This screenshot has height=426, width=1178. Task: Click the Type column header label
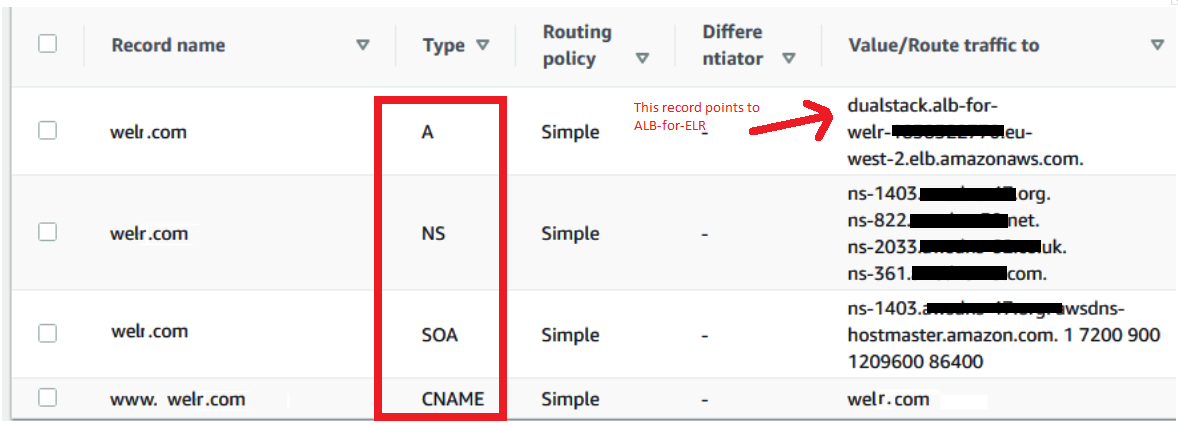pos(443,45)
